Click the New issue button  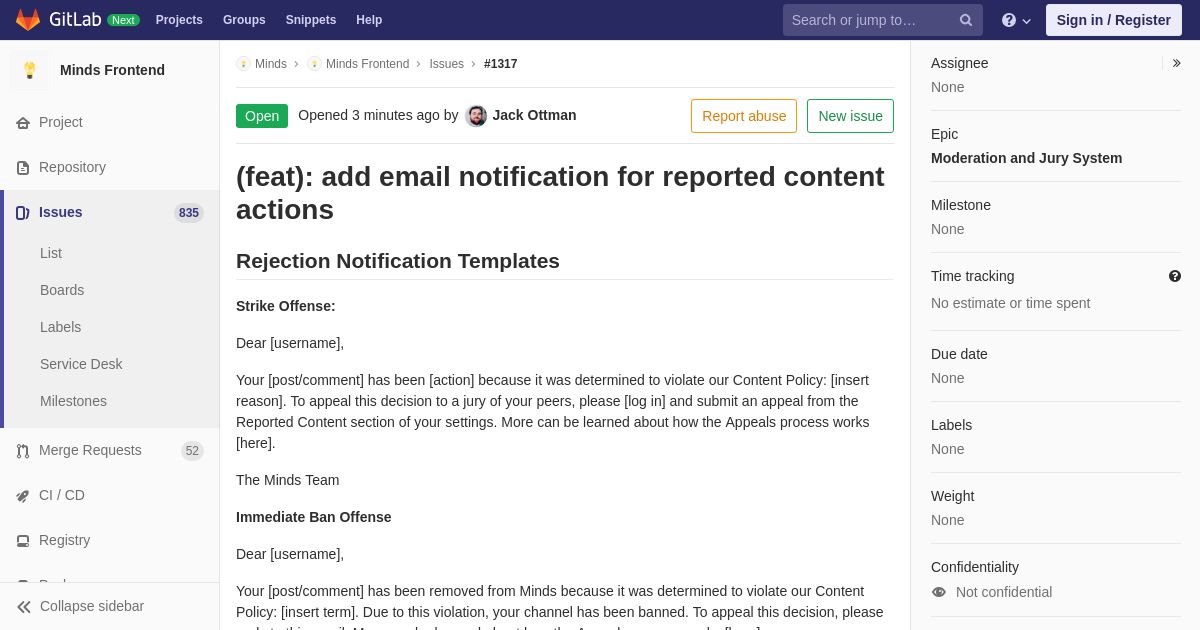(x=850, y=116)
